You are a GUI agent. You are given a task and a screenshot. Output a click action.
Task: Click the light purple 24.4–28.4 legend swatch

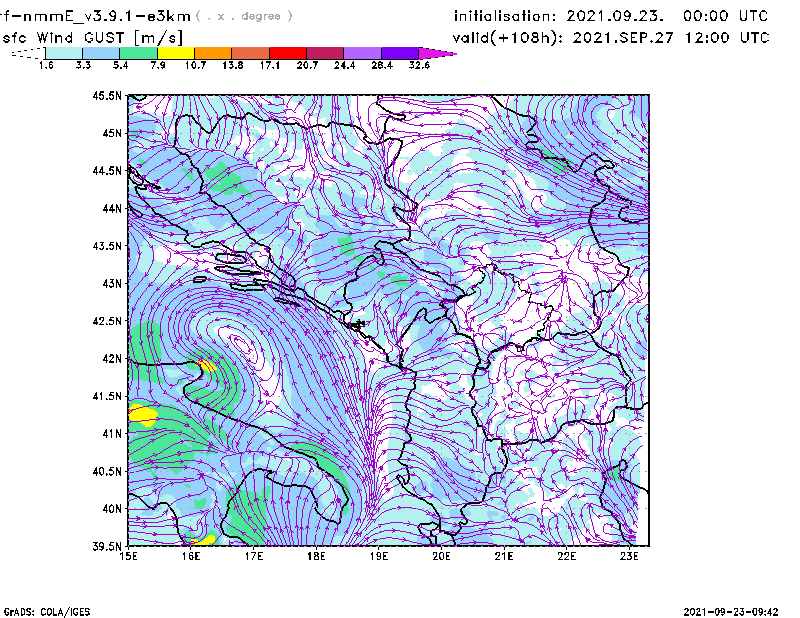tap(362, 53)
